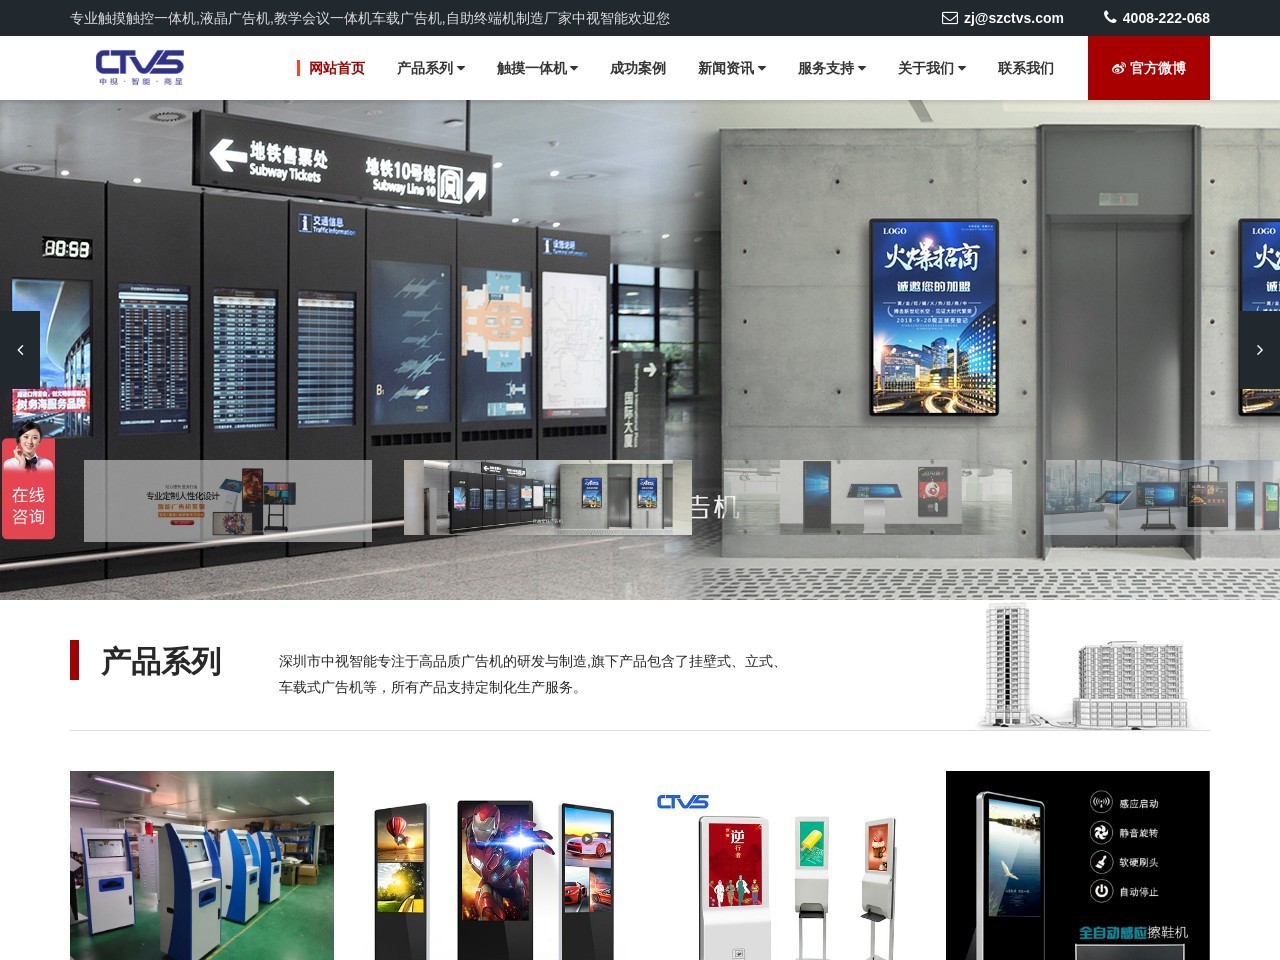Click the 产品系列 section heading
Viewport: 1280px width, 960px height.
161,661
